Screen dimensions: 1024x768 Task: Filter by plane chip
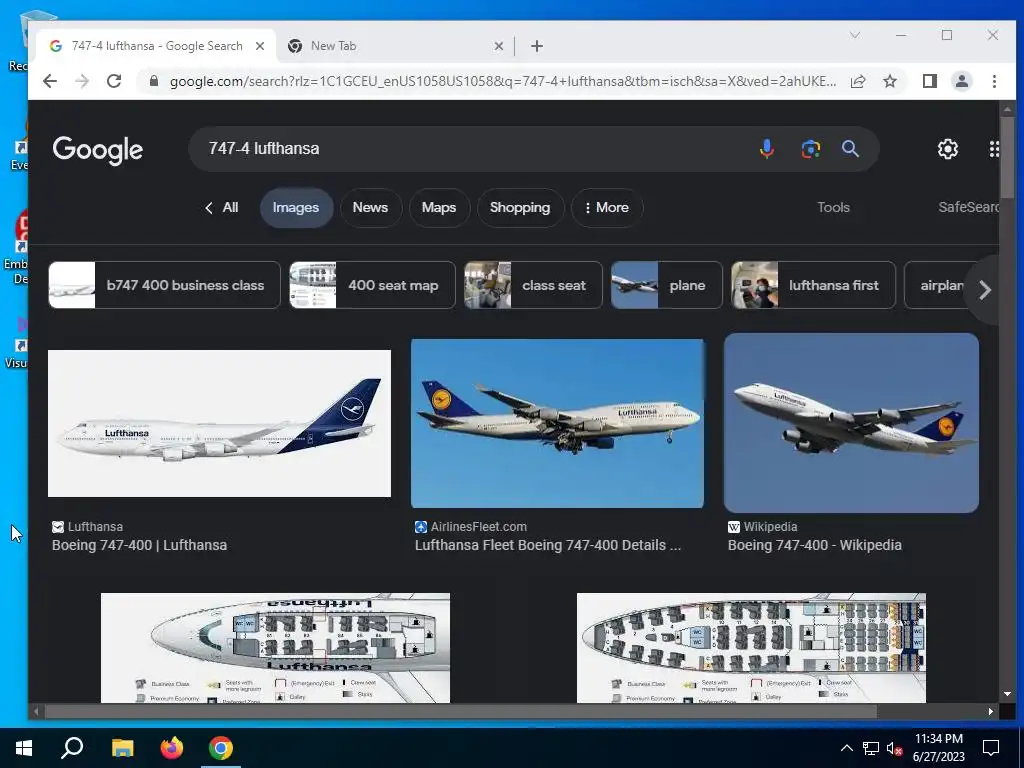point(667,285)
